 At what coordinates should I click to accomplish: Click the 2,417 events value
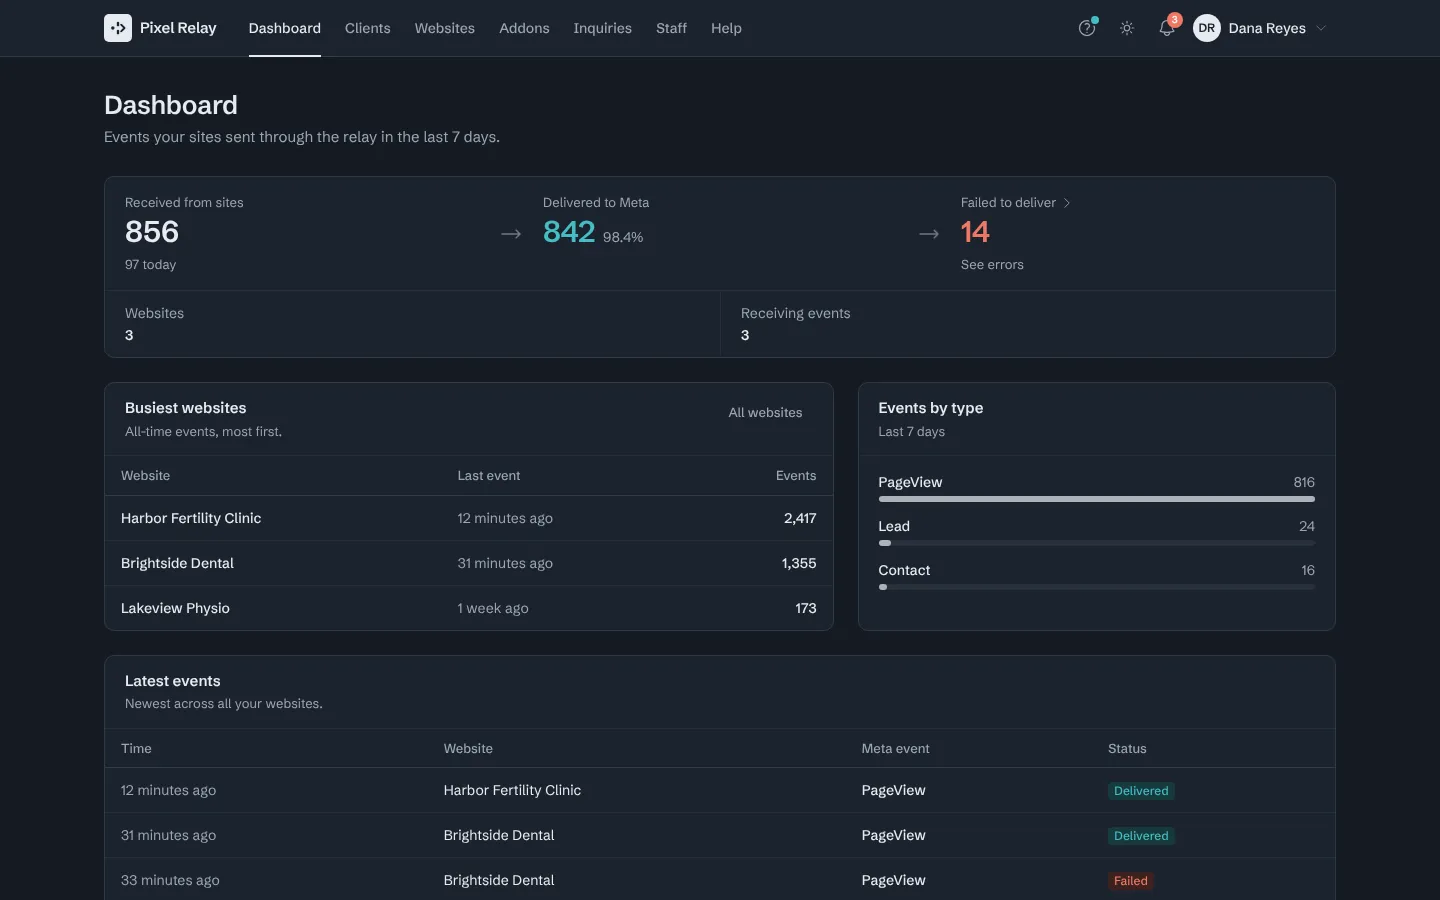(x=800, y=518)
